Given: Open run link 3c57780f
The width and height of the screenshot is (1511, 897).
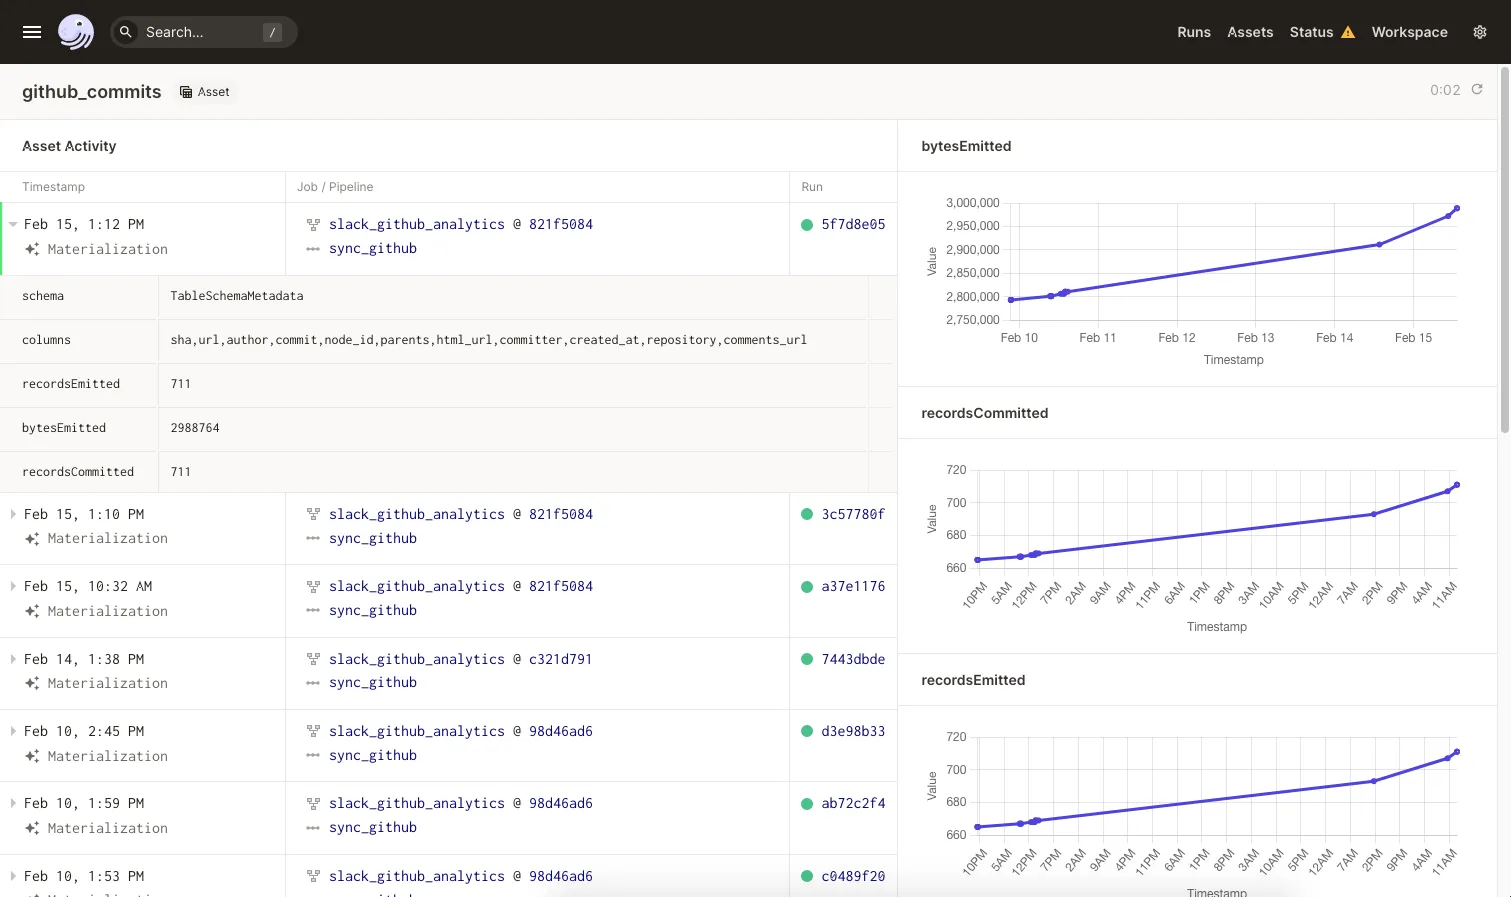Looking at the screenshot, I should coord(853,515).
